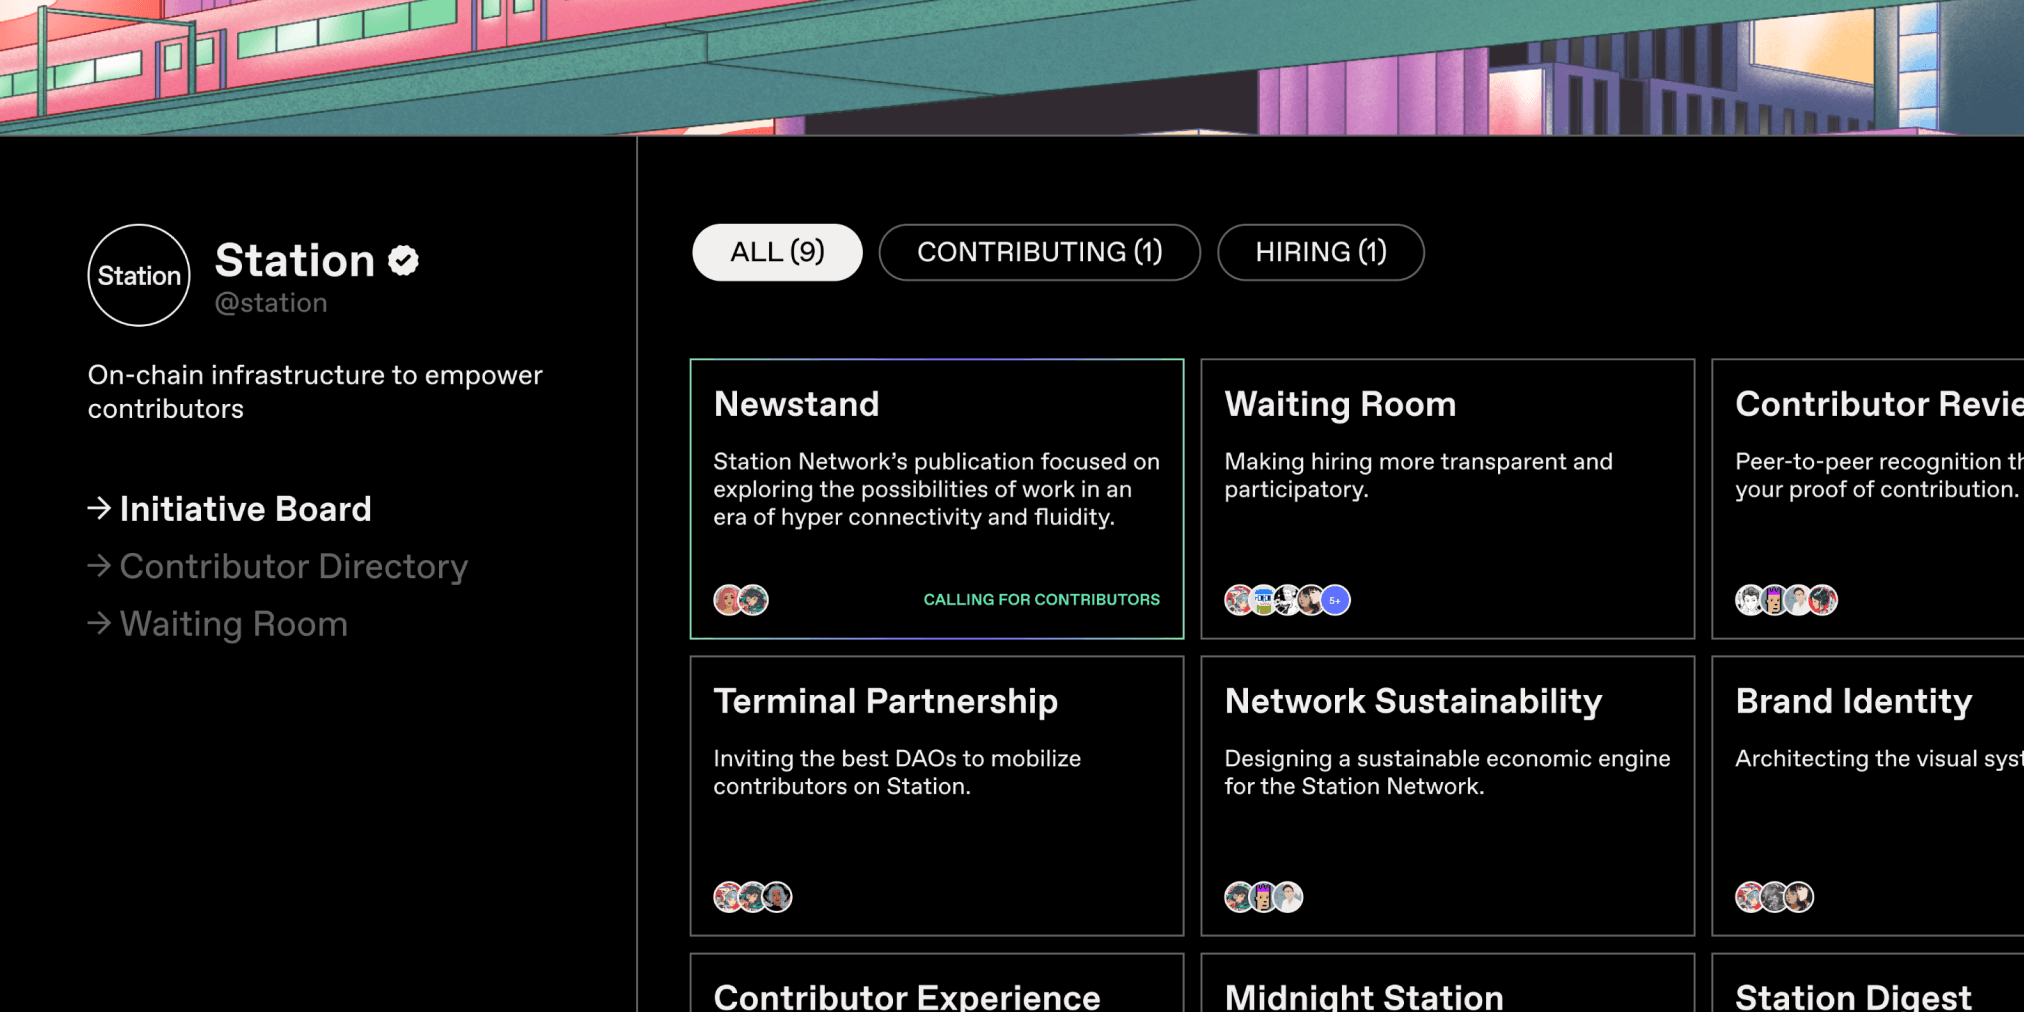Click third avatar on Contributor Review card
Screen dimensions: 2024x1012
tap(1798, 600)
